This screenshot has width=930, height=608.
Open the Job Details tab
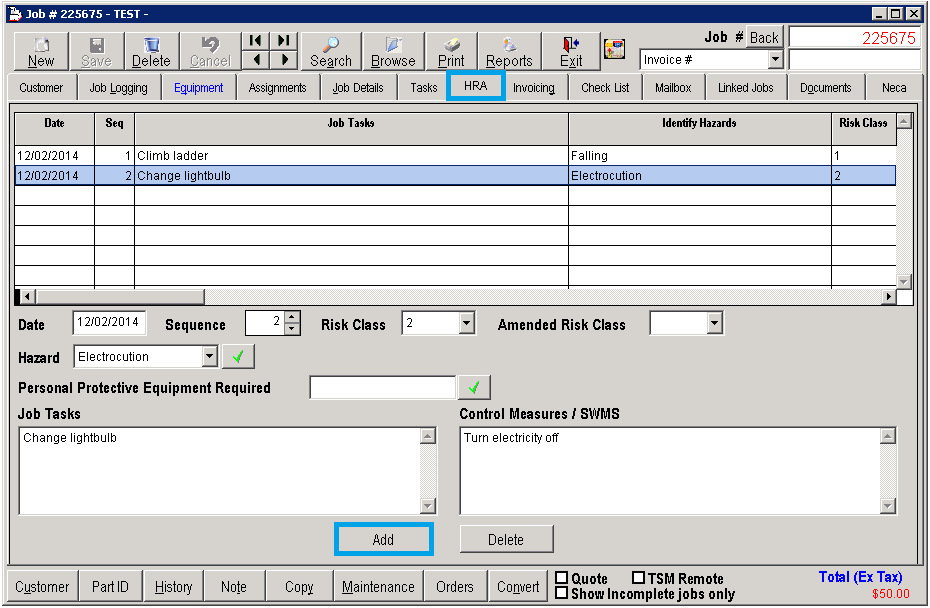tap(358, 88)
